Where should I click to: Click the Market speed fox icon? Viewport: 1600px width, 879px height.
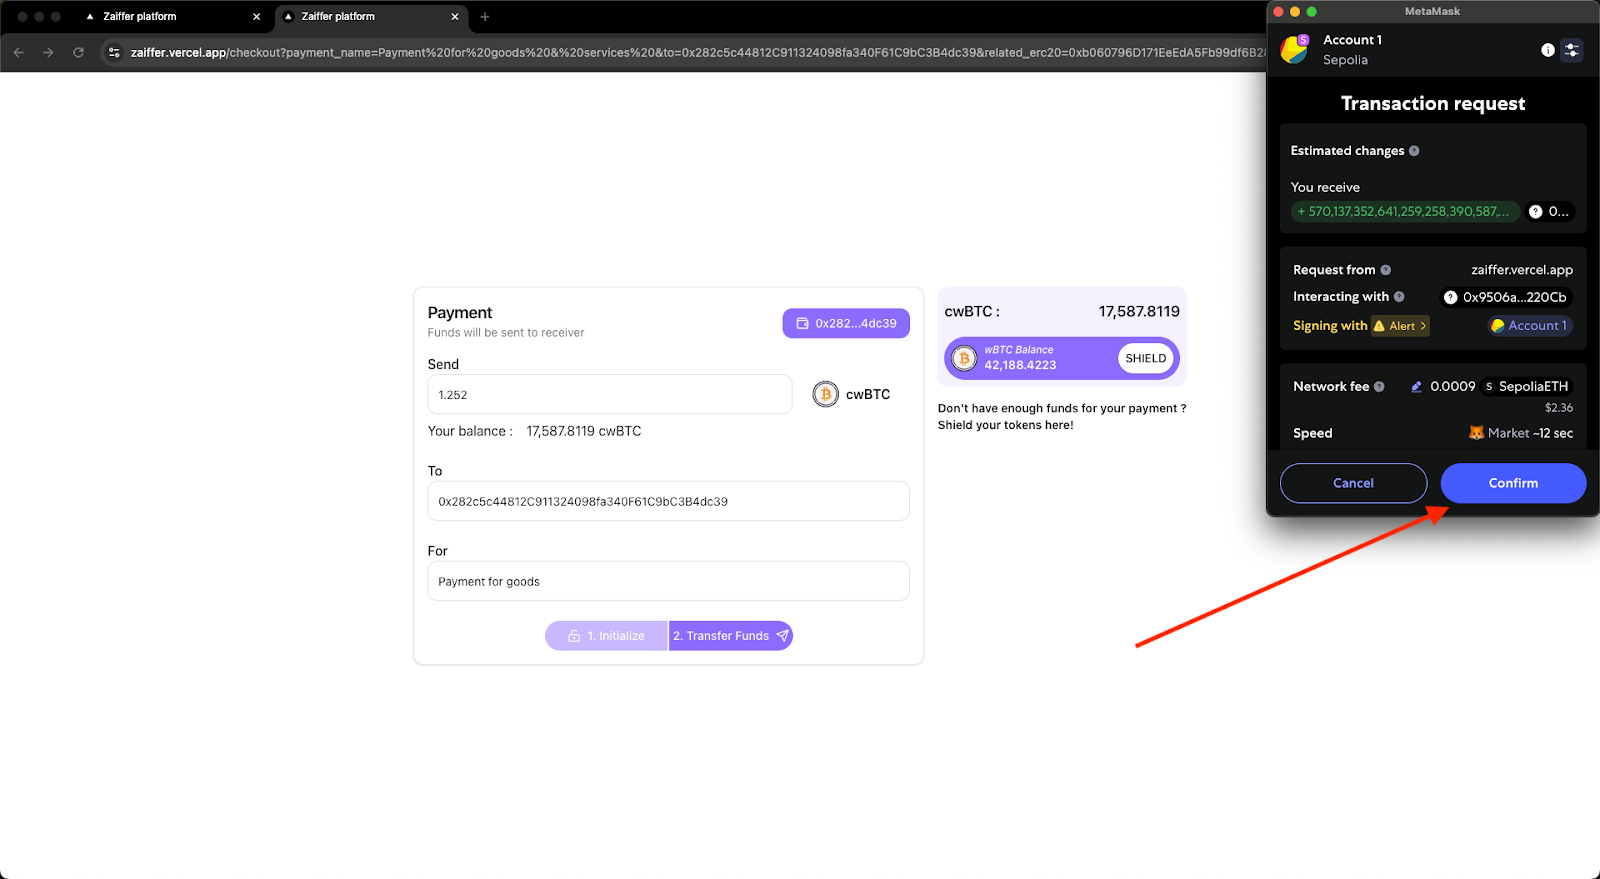point(1476,433)
